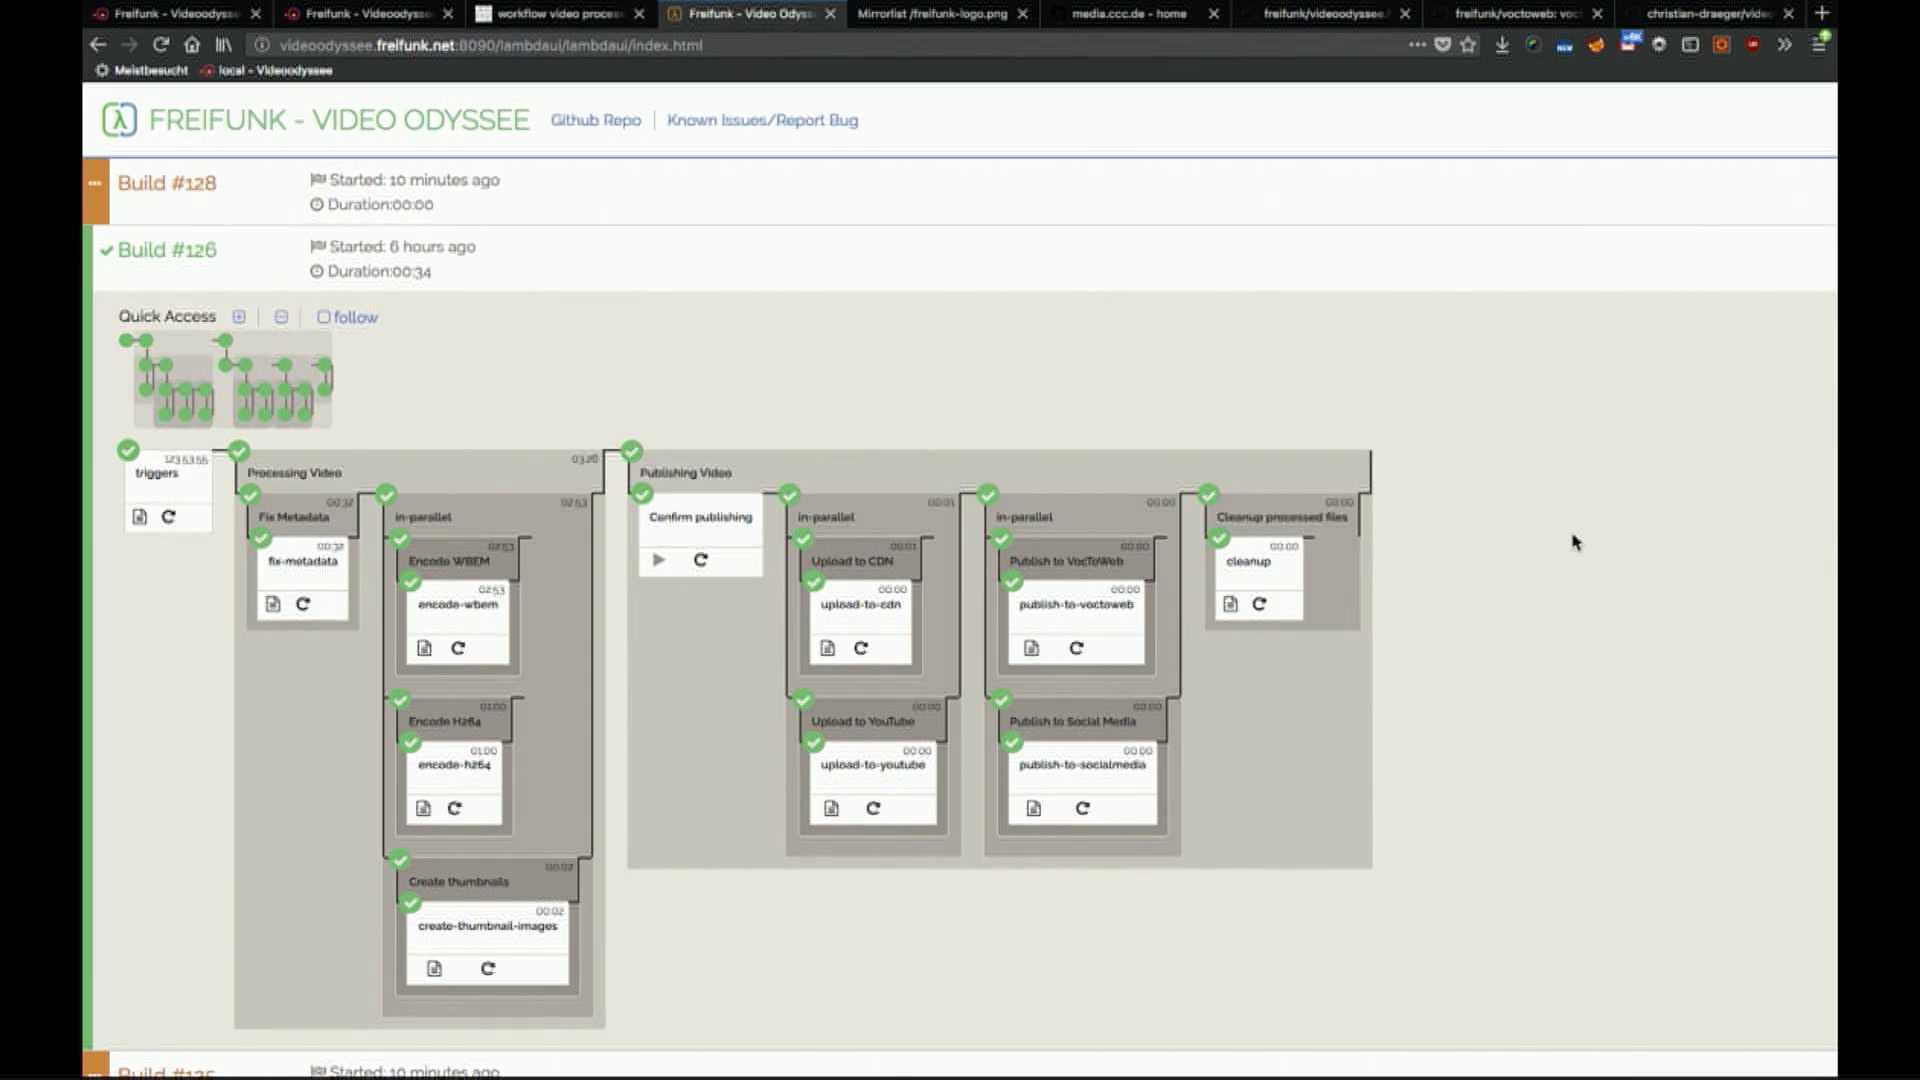Retrigger the fix-metadata step
Image resolution: width=1920 pixels, height=1080 pixels.
pos(303,604)
